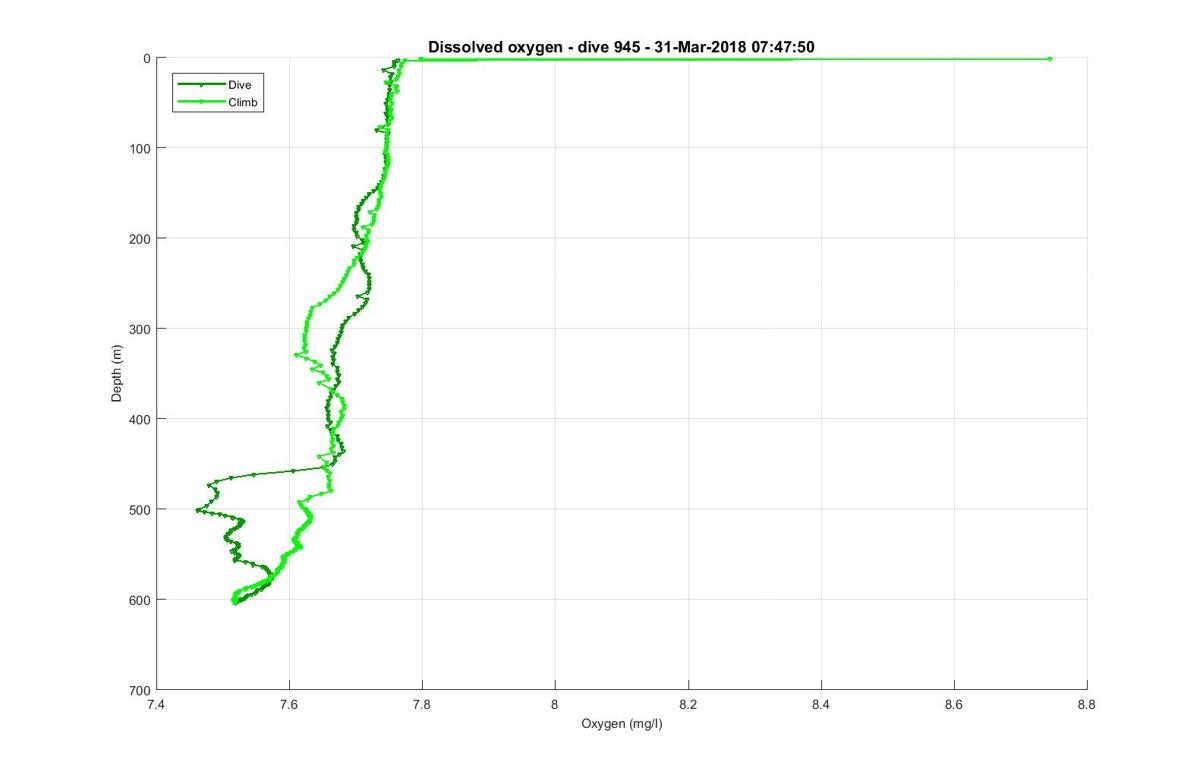Click the x-axis tick label 8.2
The height and width of the screenshot is (775, 1200).
tap(688, 704)
